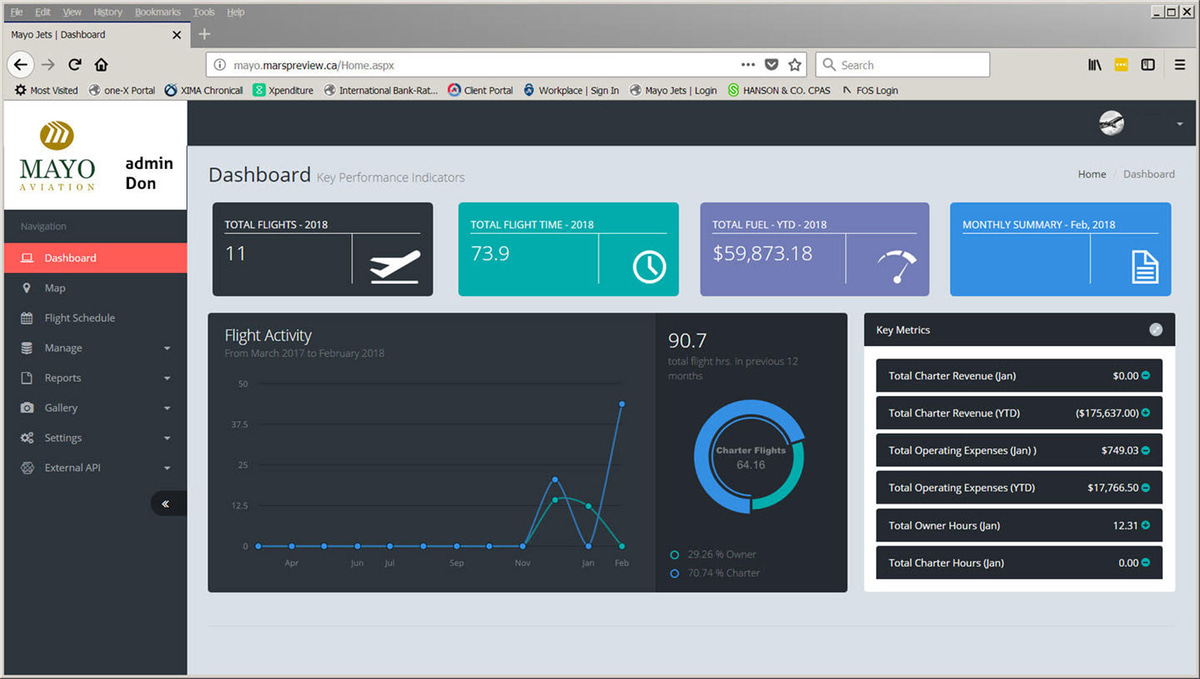This screenshot has height=679, width=1200.
Task: Open user menu via airplane avatar icon
Action: click(1110, 123)
